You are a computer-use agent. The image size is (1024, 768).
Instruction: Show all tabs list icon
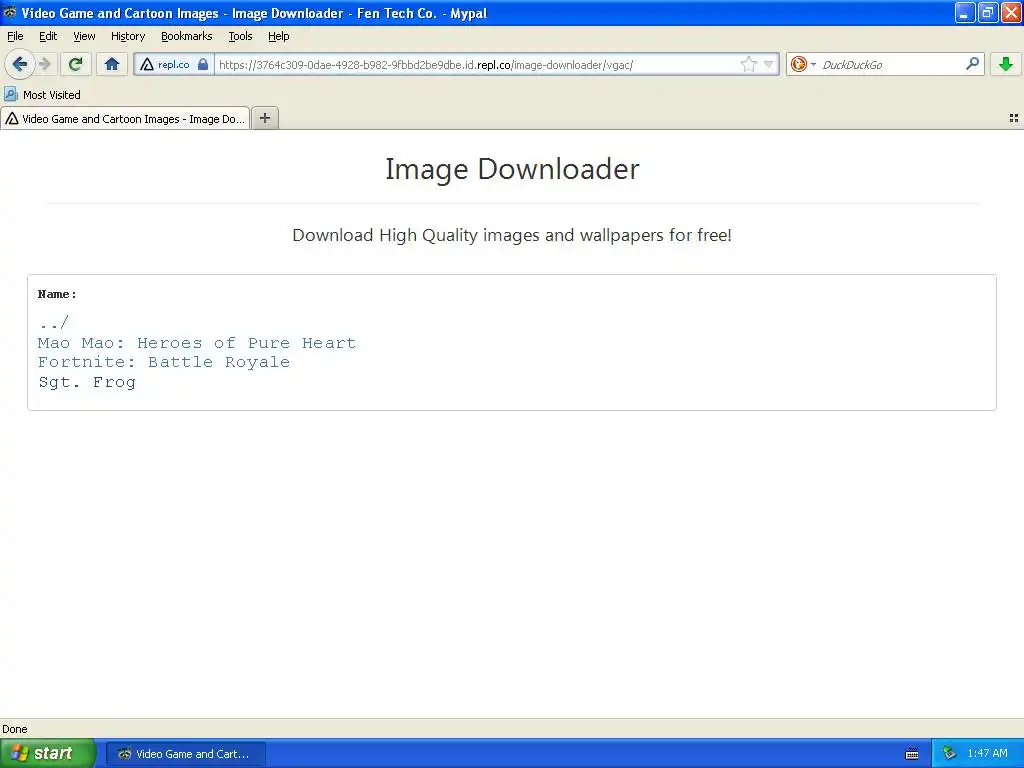1014,118
